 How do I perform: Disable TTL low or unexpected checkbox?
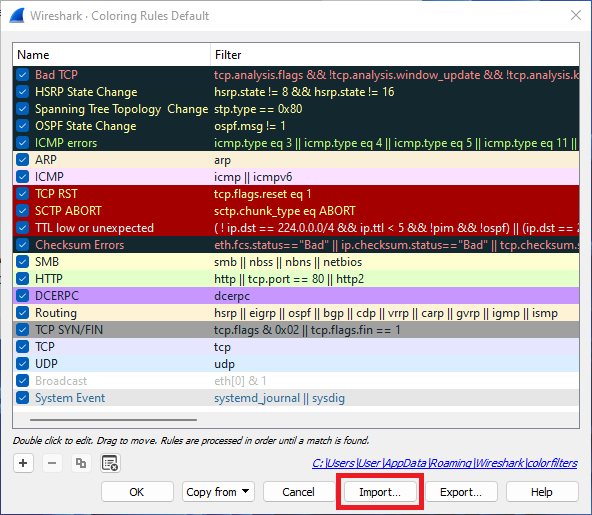[x=23, y=228]
